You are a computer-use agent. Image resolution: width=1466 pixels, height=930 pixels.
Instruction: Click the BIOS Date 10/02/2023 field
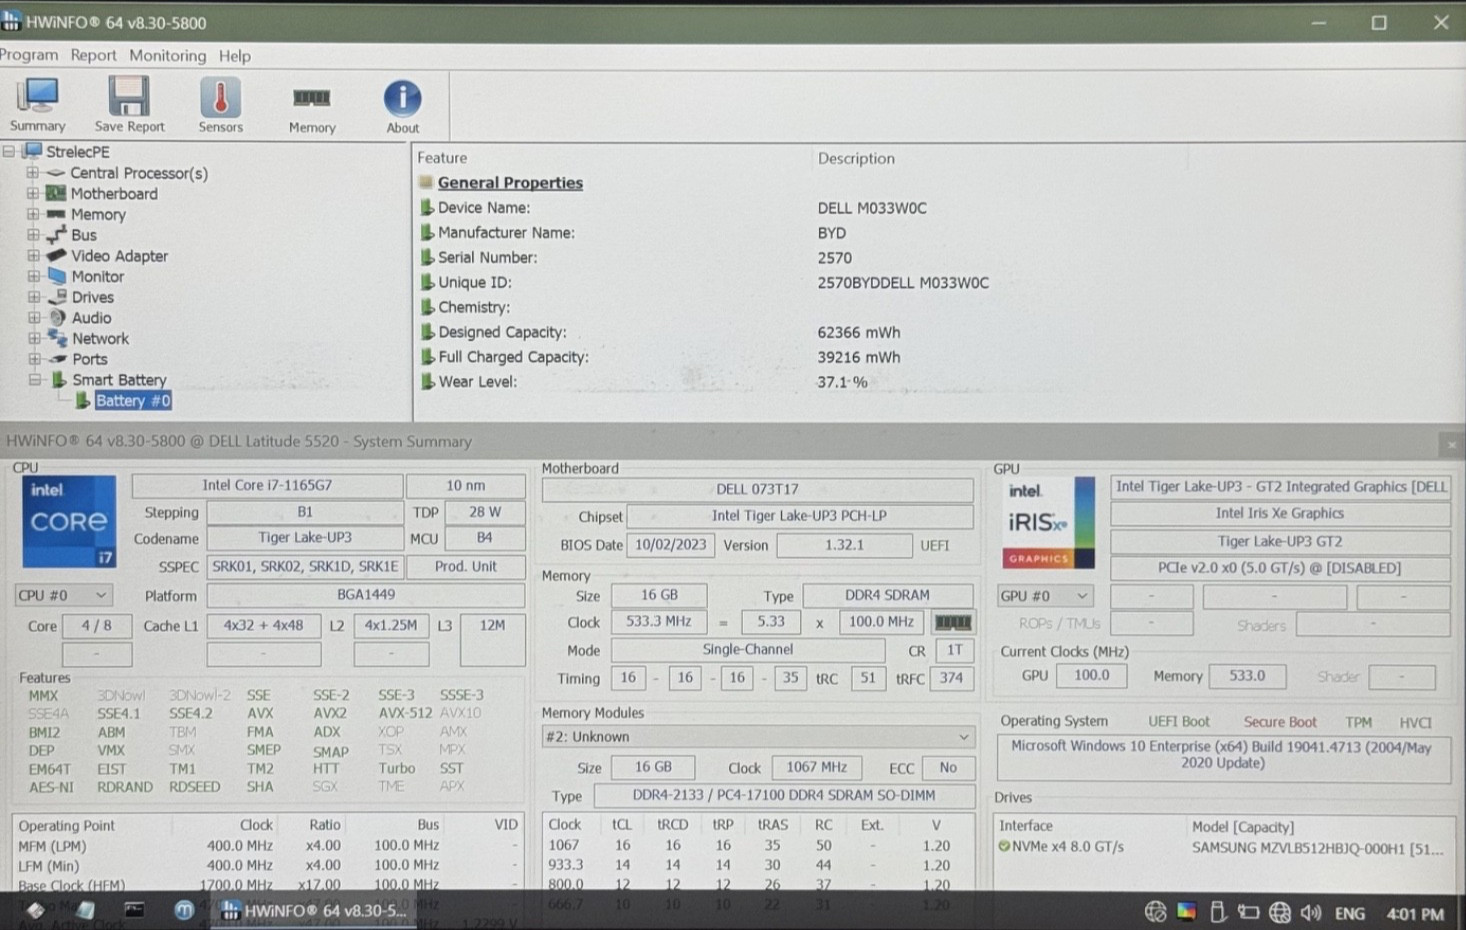670,545
